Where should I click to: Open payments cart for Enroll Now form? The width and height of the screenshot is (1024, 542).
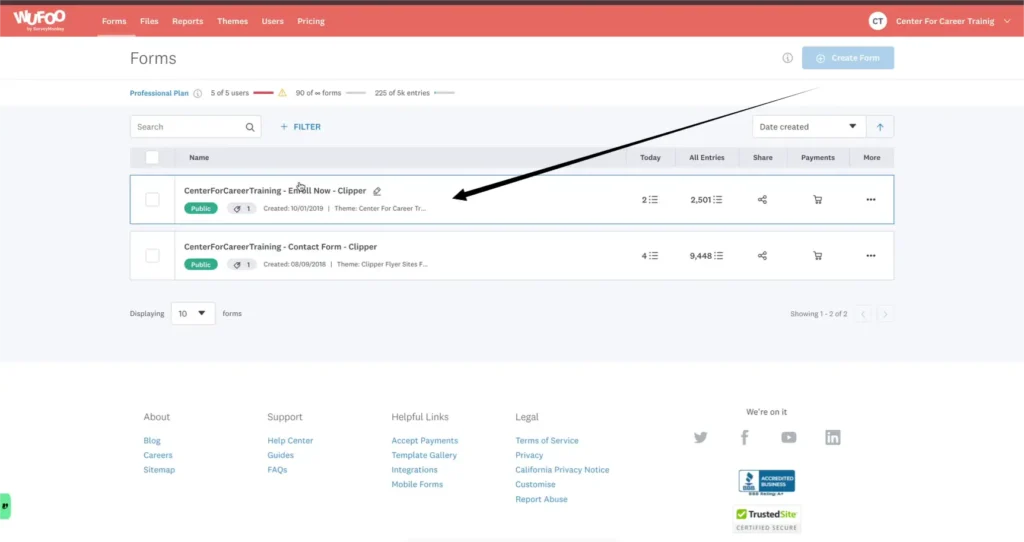coord(817,200)
